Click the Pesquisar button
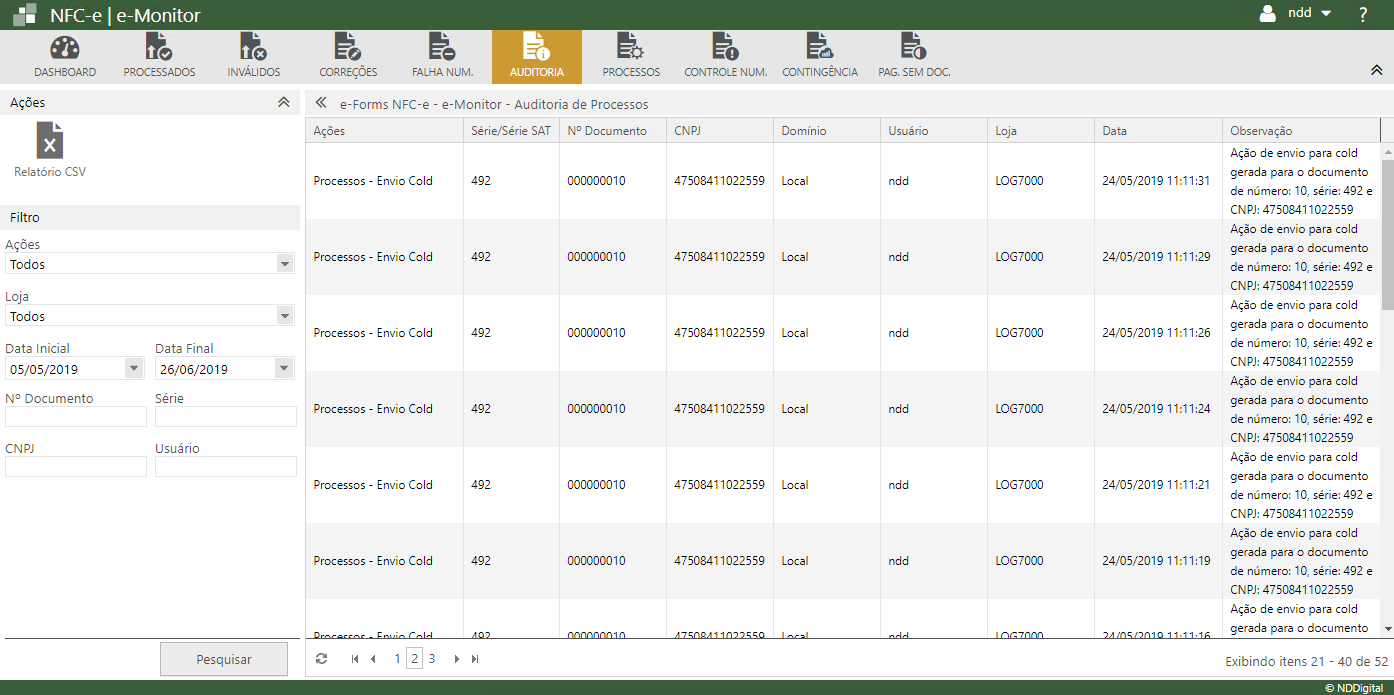1394x695 pixels. (224, 659)
